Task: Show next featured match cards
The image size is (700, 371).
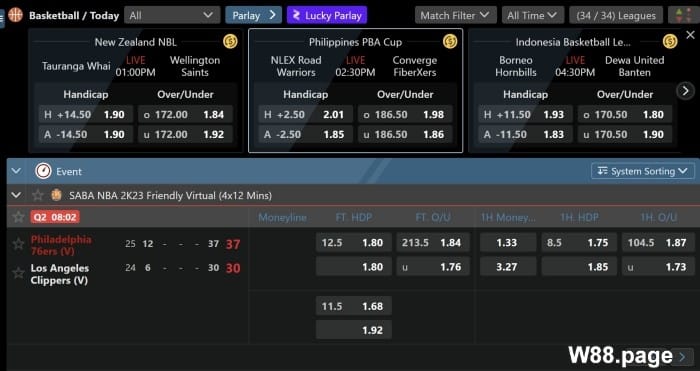Action: click(x=685, y=91)
